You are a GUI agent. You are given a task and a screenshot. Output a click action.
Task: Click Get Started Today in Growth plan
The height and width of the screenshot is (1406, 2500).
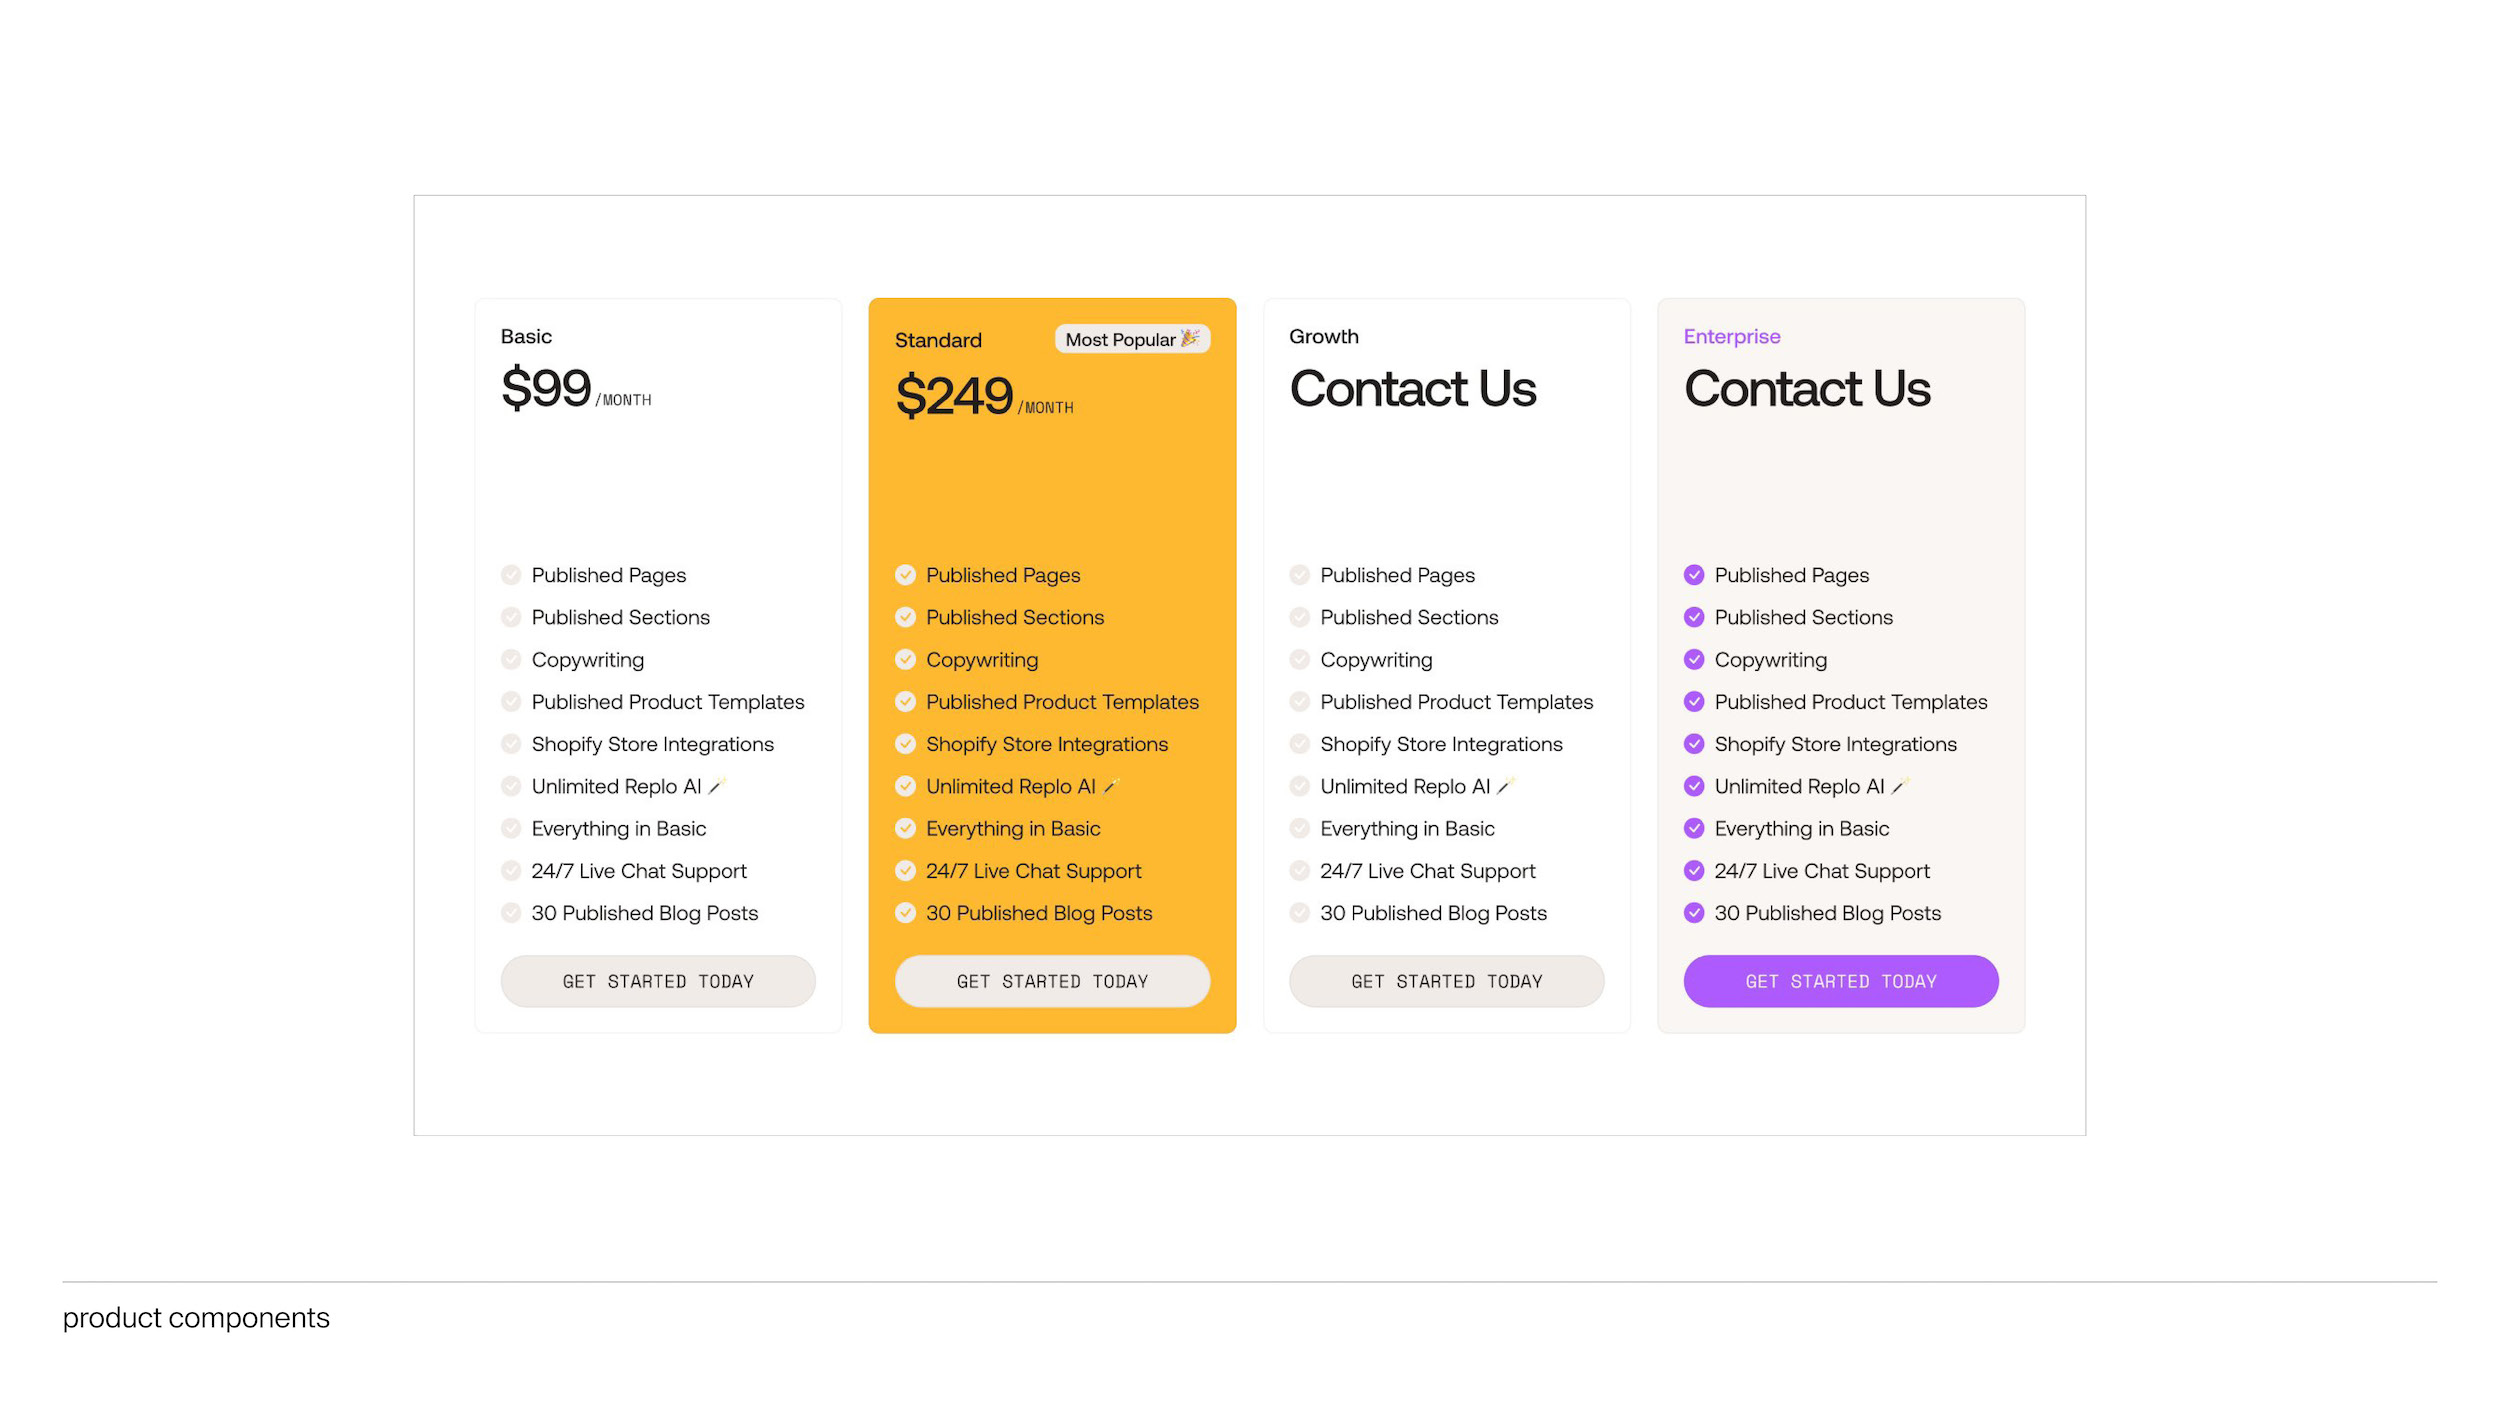tap(1446, 981)
